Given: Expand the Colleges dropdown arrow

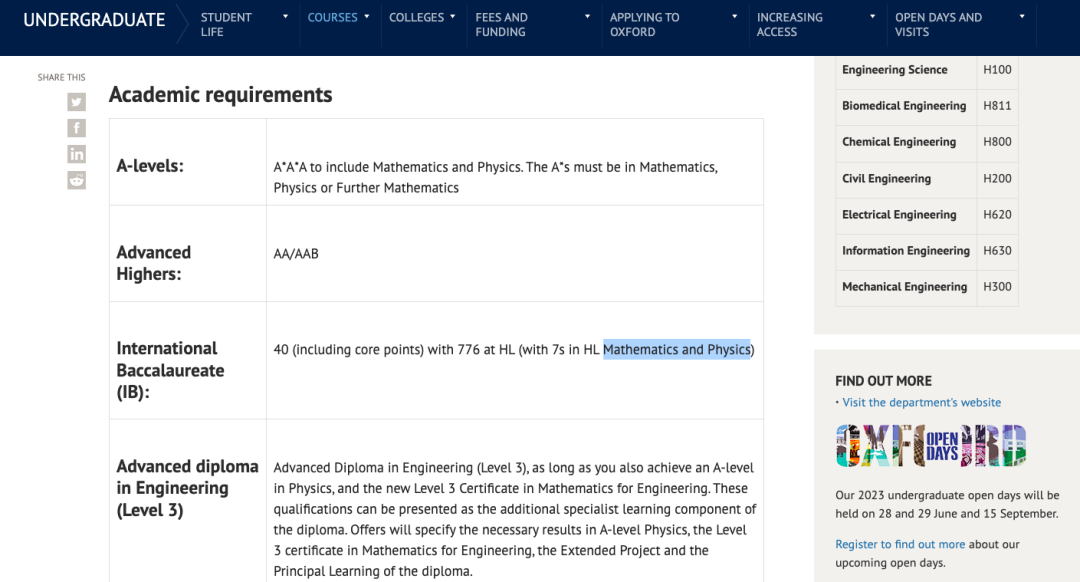Looking at the screenshot, I should point(453,17).
